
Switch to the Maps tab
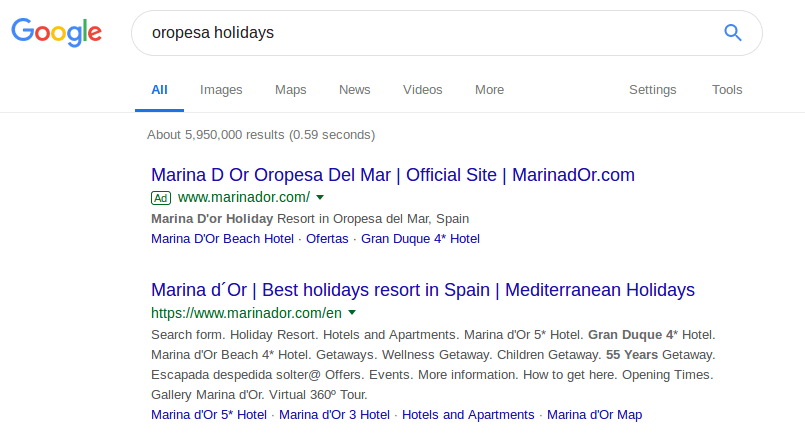click(x=291, y=90)
